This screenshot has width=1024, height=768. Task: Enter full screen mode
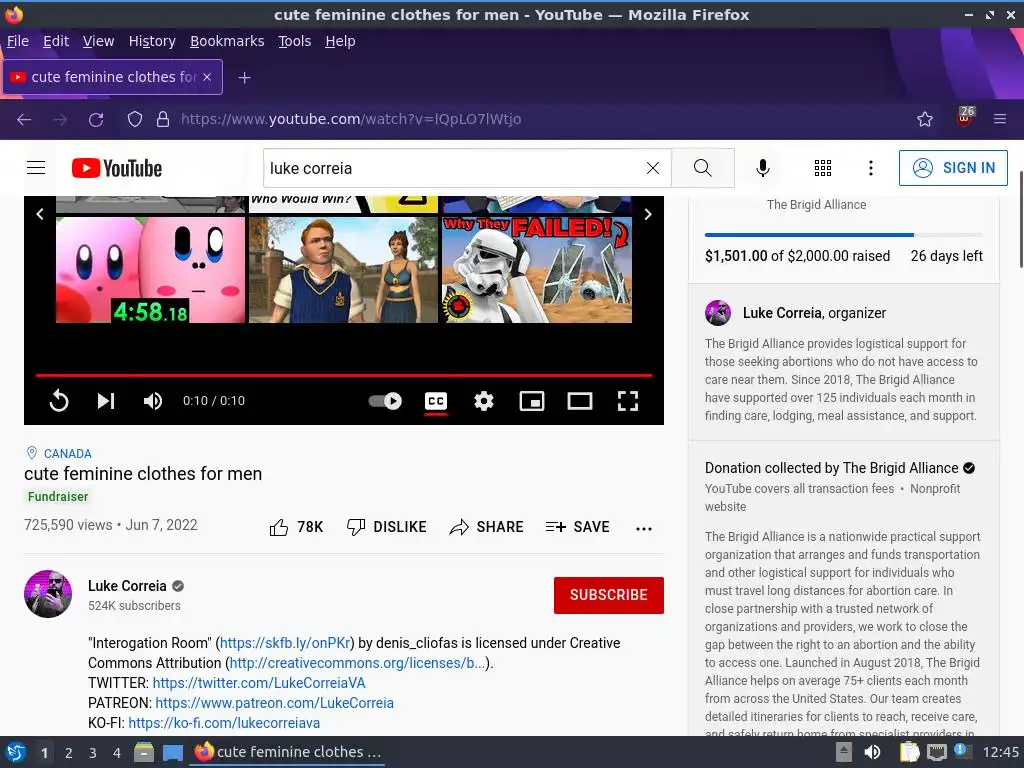pos(628,400)
